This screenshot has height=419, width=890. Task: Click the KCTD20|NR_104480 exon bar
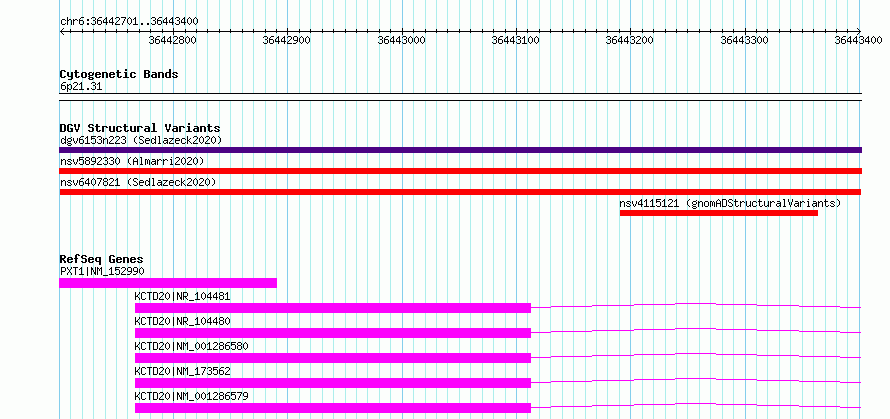(333, 333)
